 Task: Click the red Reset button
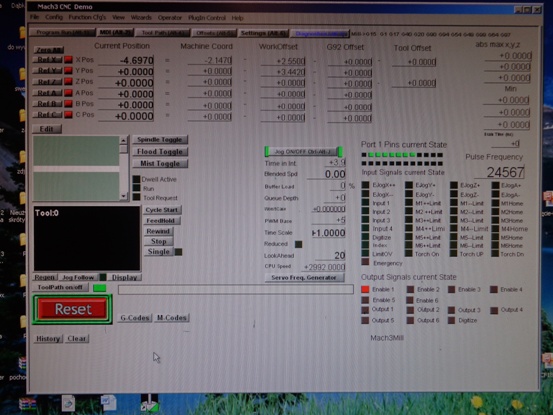[x=73, y=309]
